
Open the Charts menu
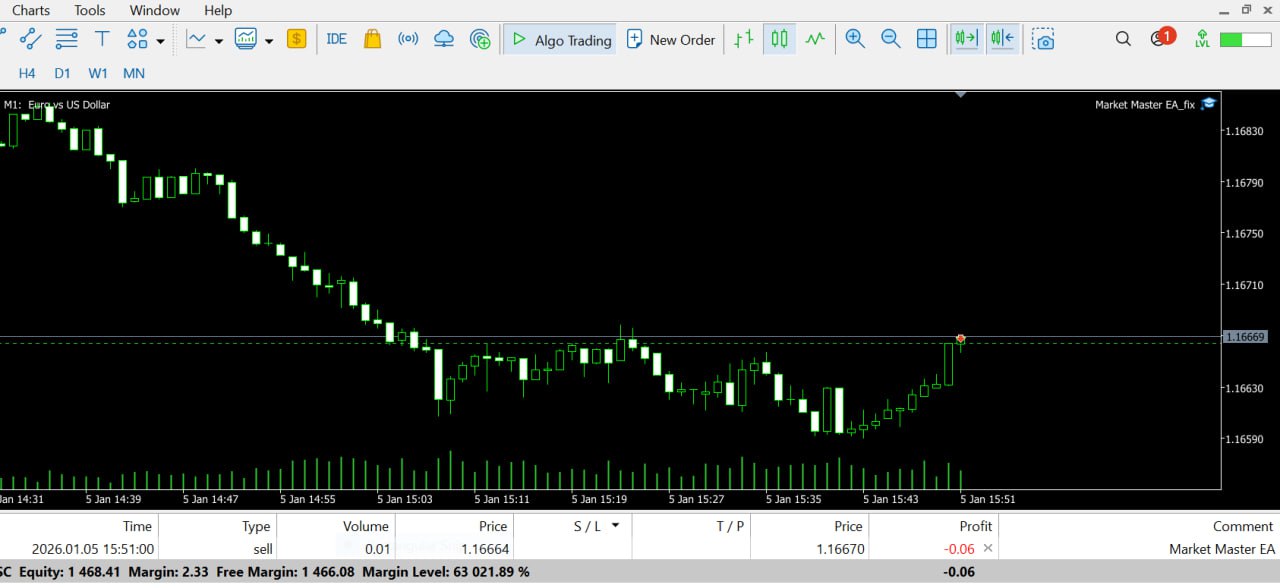(x=31, y=10)
